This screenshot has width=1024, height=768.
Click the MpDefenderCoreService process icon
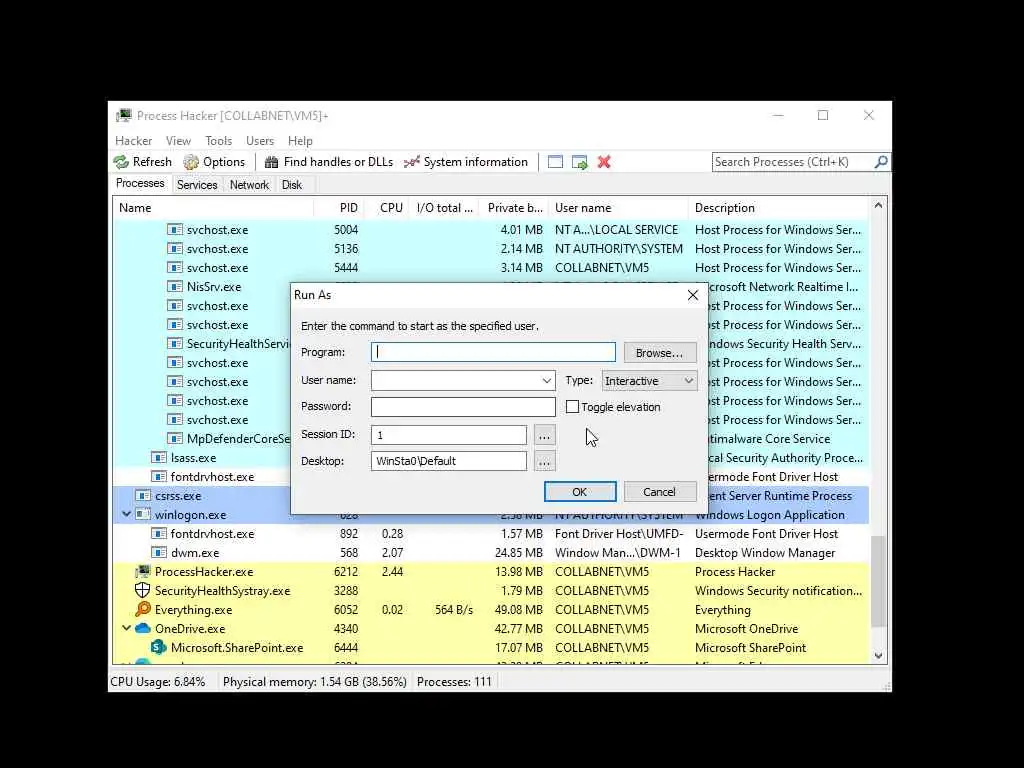(174, 439)
